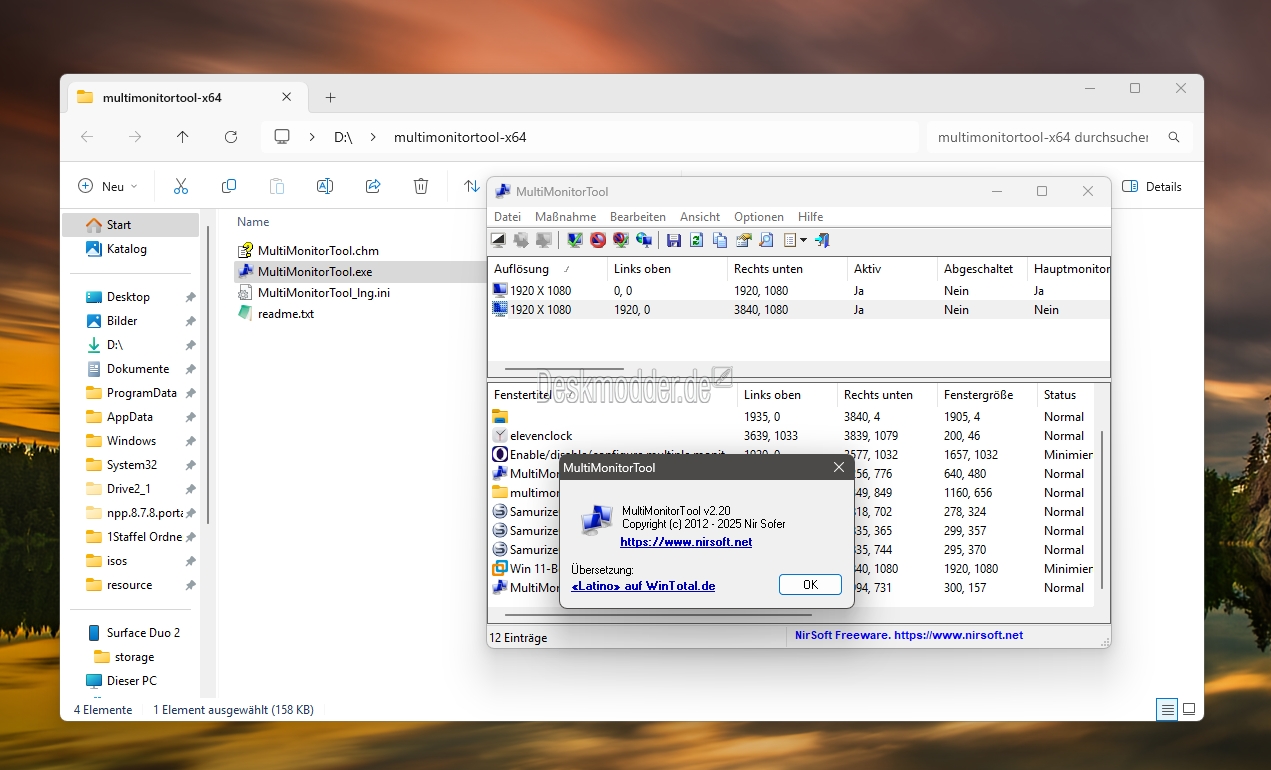Click the Enable Selected Monitors toolbar icon
Image resolution: width=1271 pixels, height=770 pixels.
pyautogui.click(x=575, y=240)
